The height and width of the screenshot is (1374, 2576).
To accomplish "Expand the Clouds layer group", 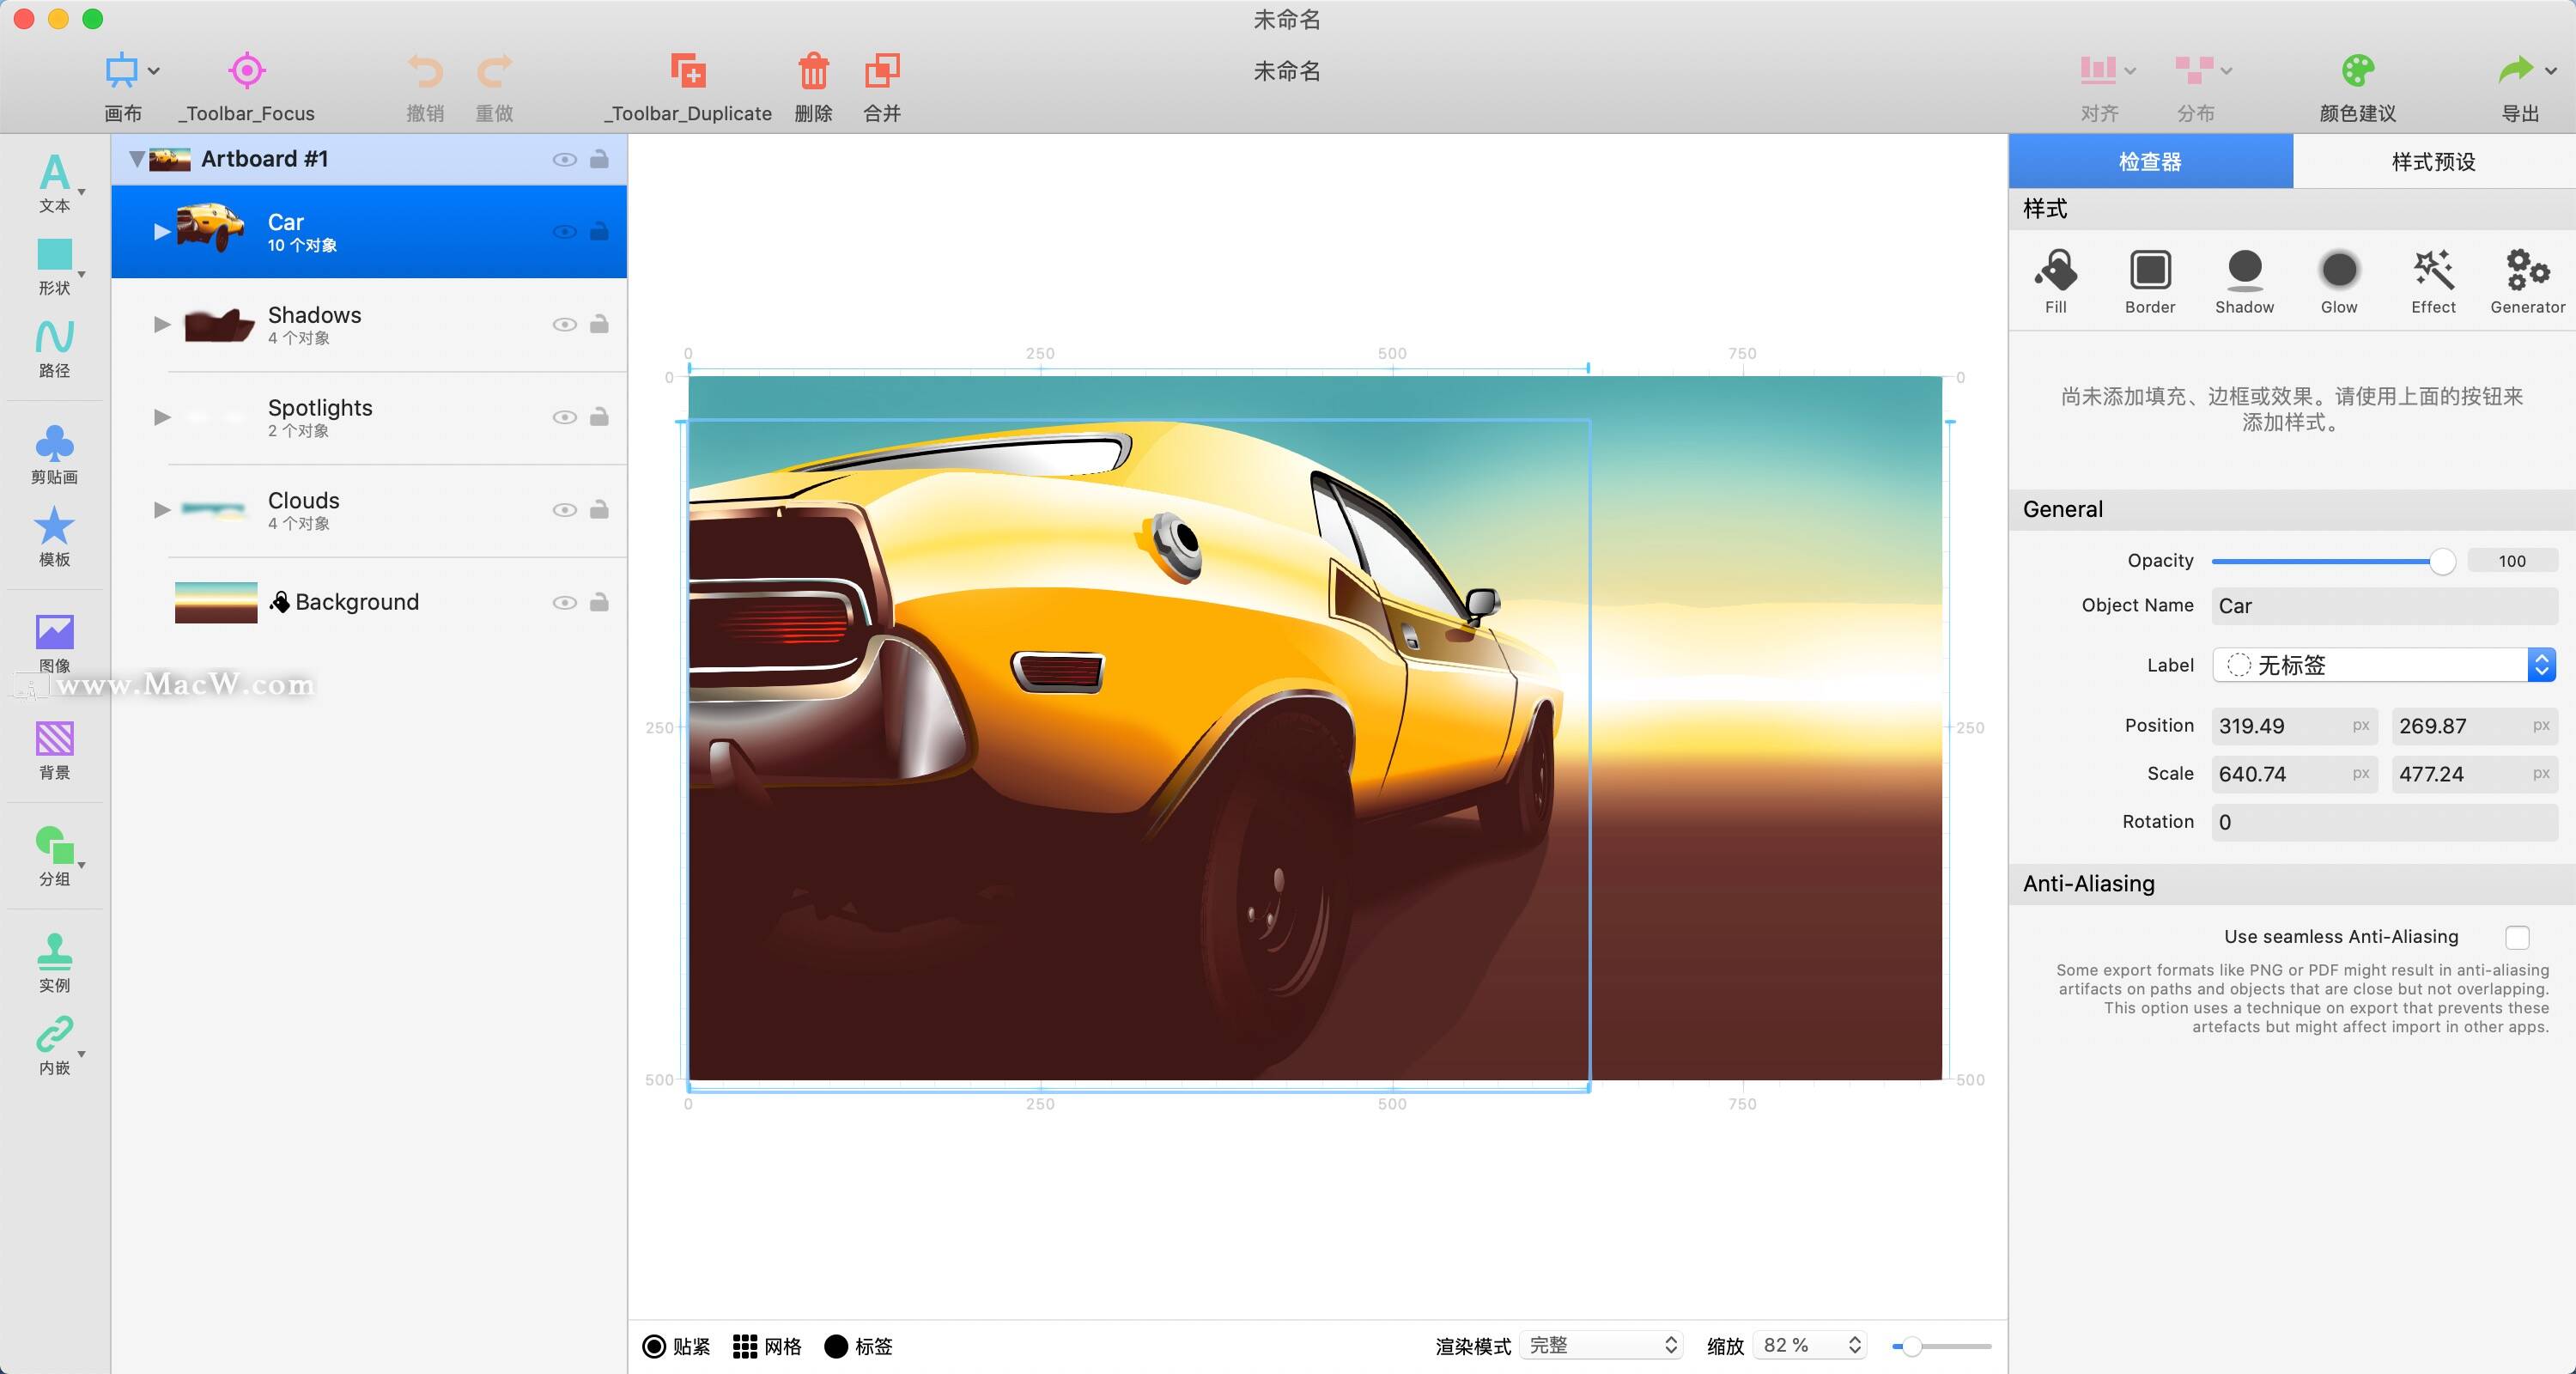I will 162,510.
